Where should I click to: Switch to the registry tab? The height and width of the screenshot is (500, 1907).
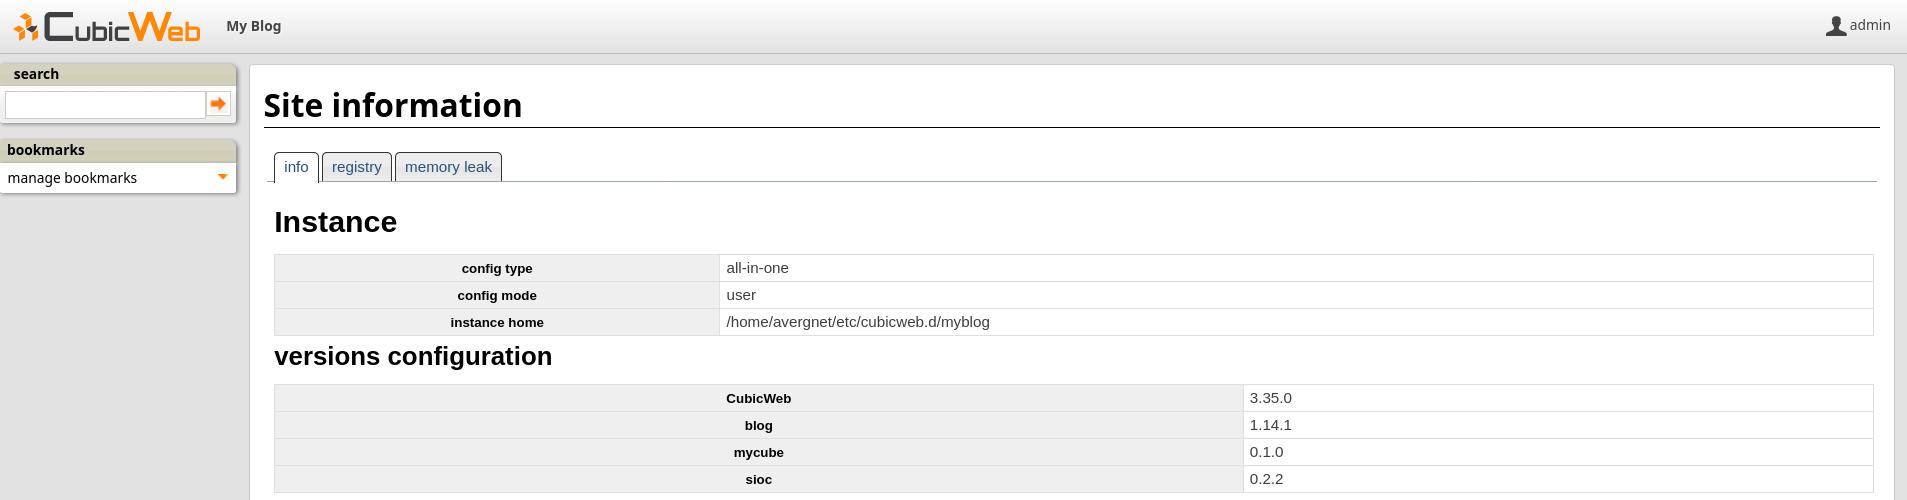[357, 167]
